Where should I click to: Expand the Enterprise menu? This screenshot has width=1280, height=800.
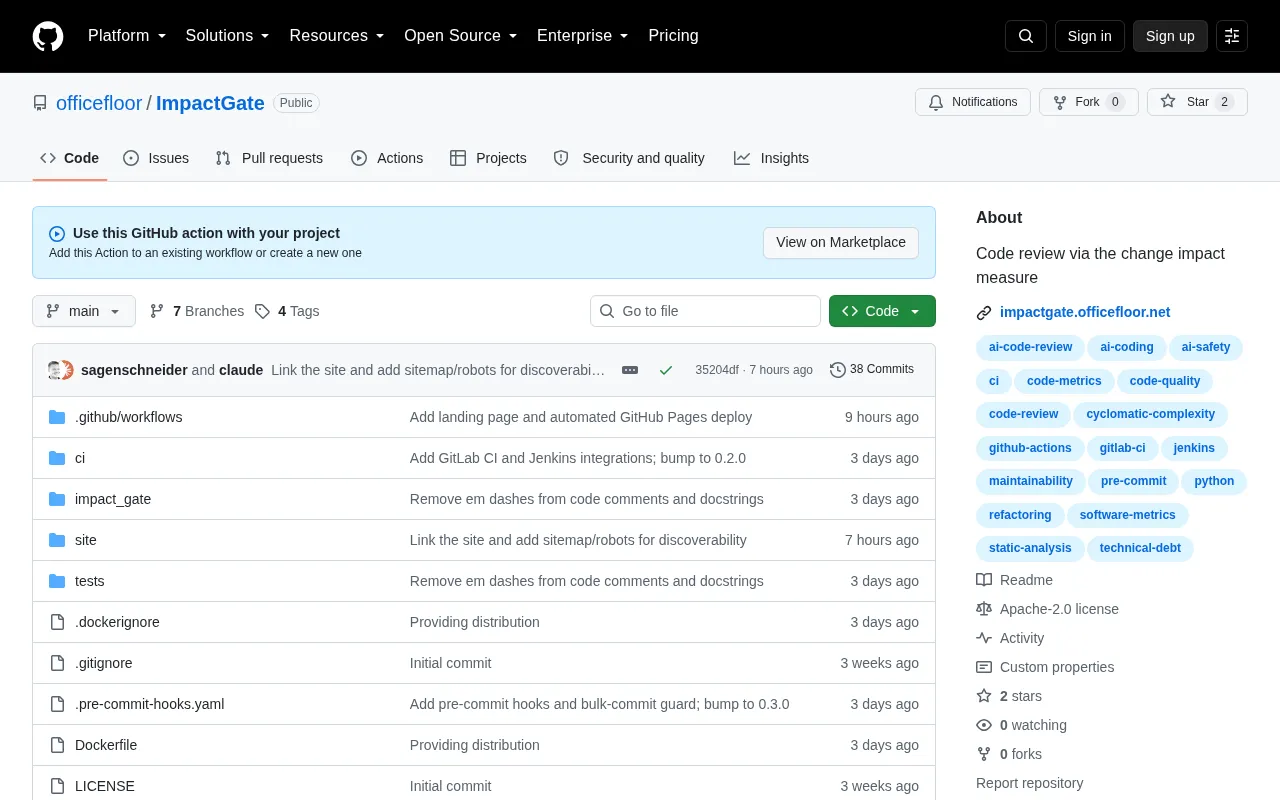[x=583, y=36]
